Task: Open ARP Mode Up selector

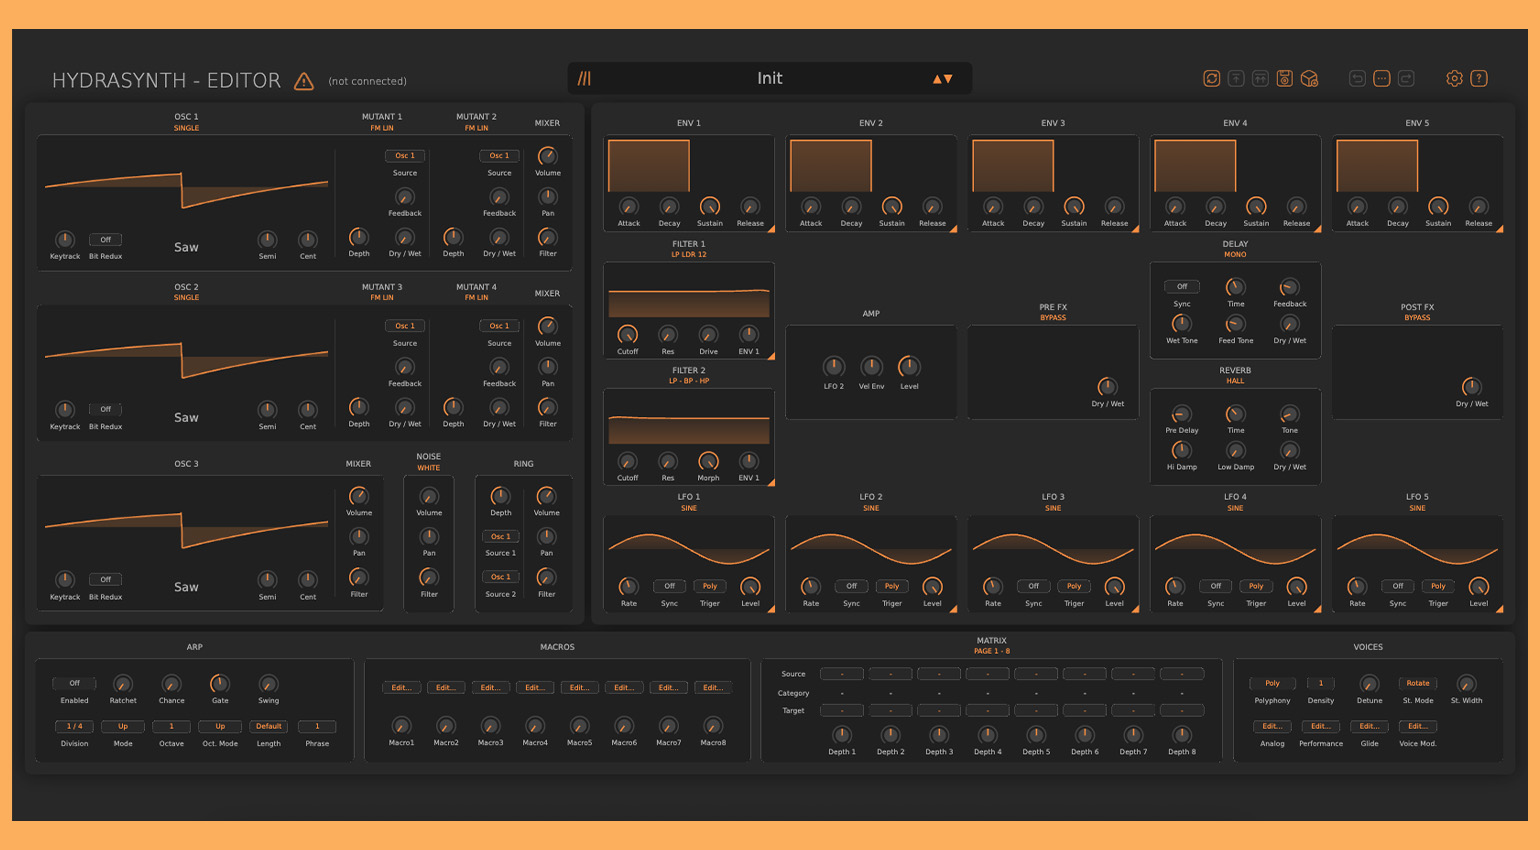Action: pos(123,726)
